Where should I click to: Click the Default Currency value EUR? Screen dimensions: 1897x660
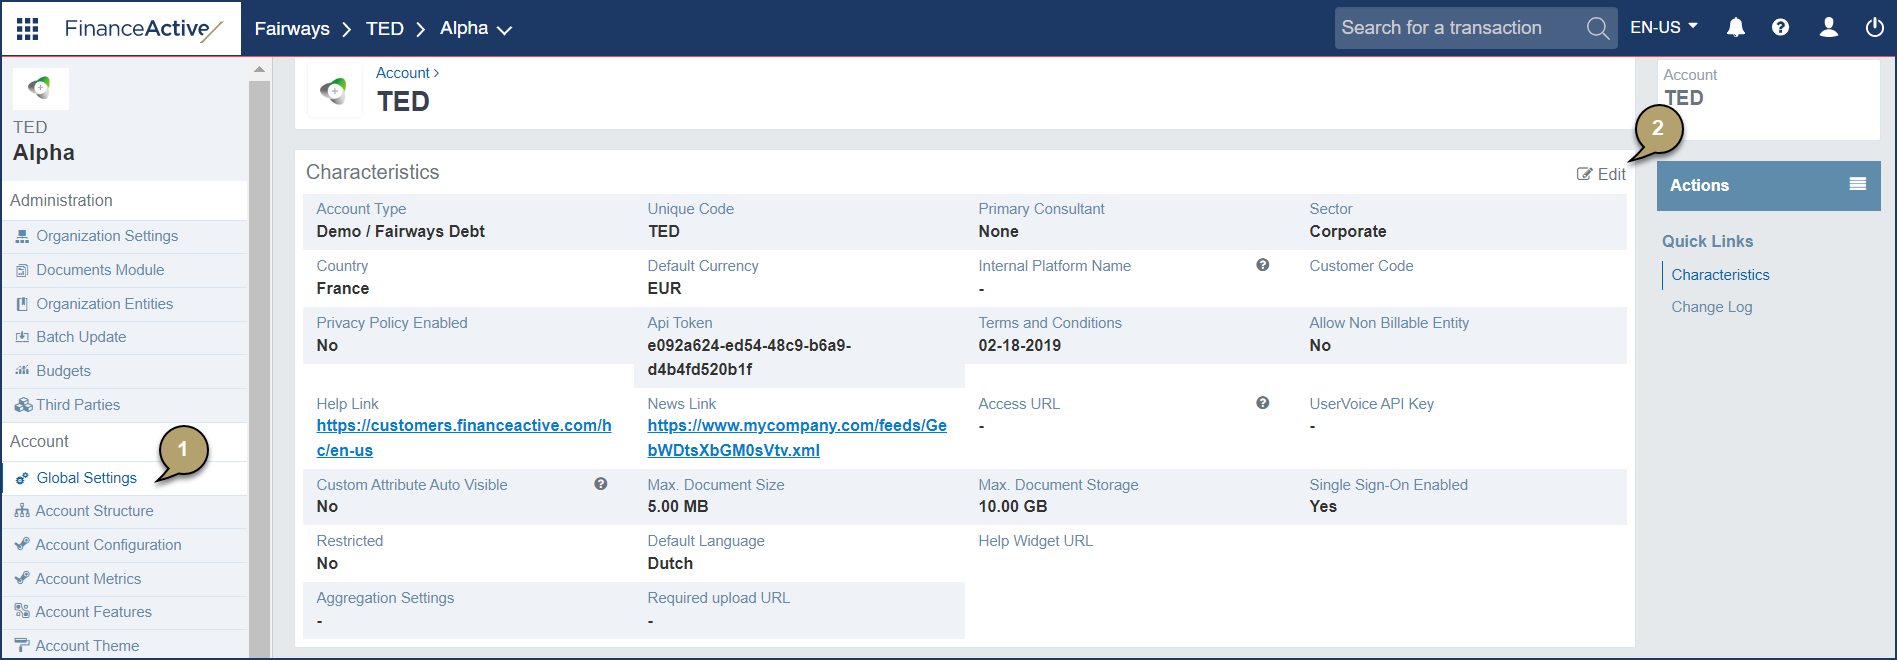(664, 288)
